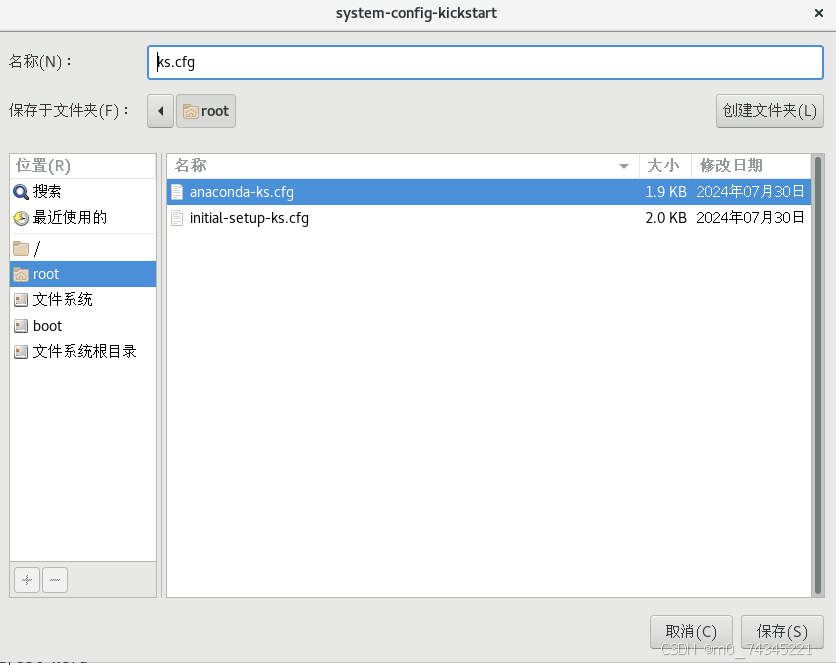The image size is (836, 665).
Task: Sort by 名称 column header
Action: point(403,166)
